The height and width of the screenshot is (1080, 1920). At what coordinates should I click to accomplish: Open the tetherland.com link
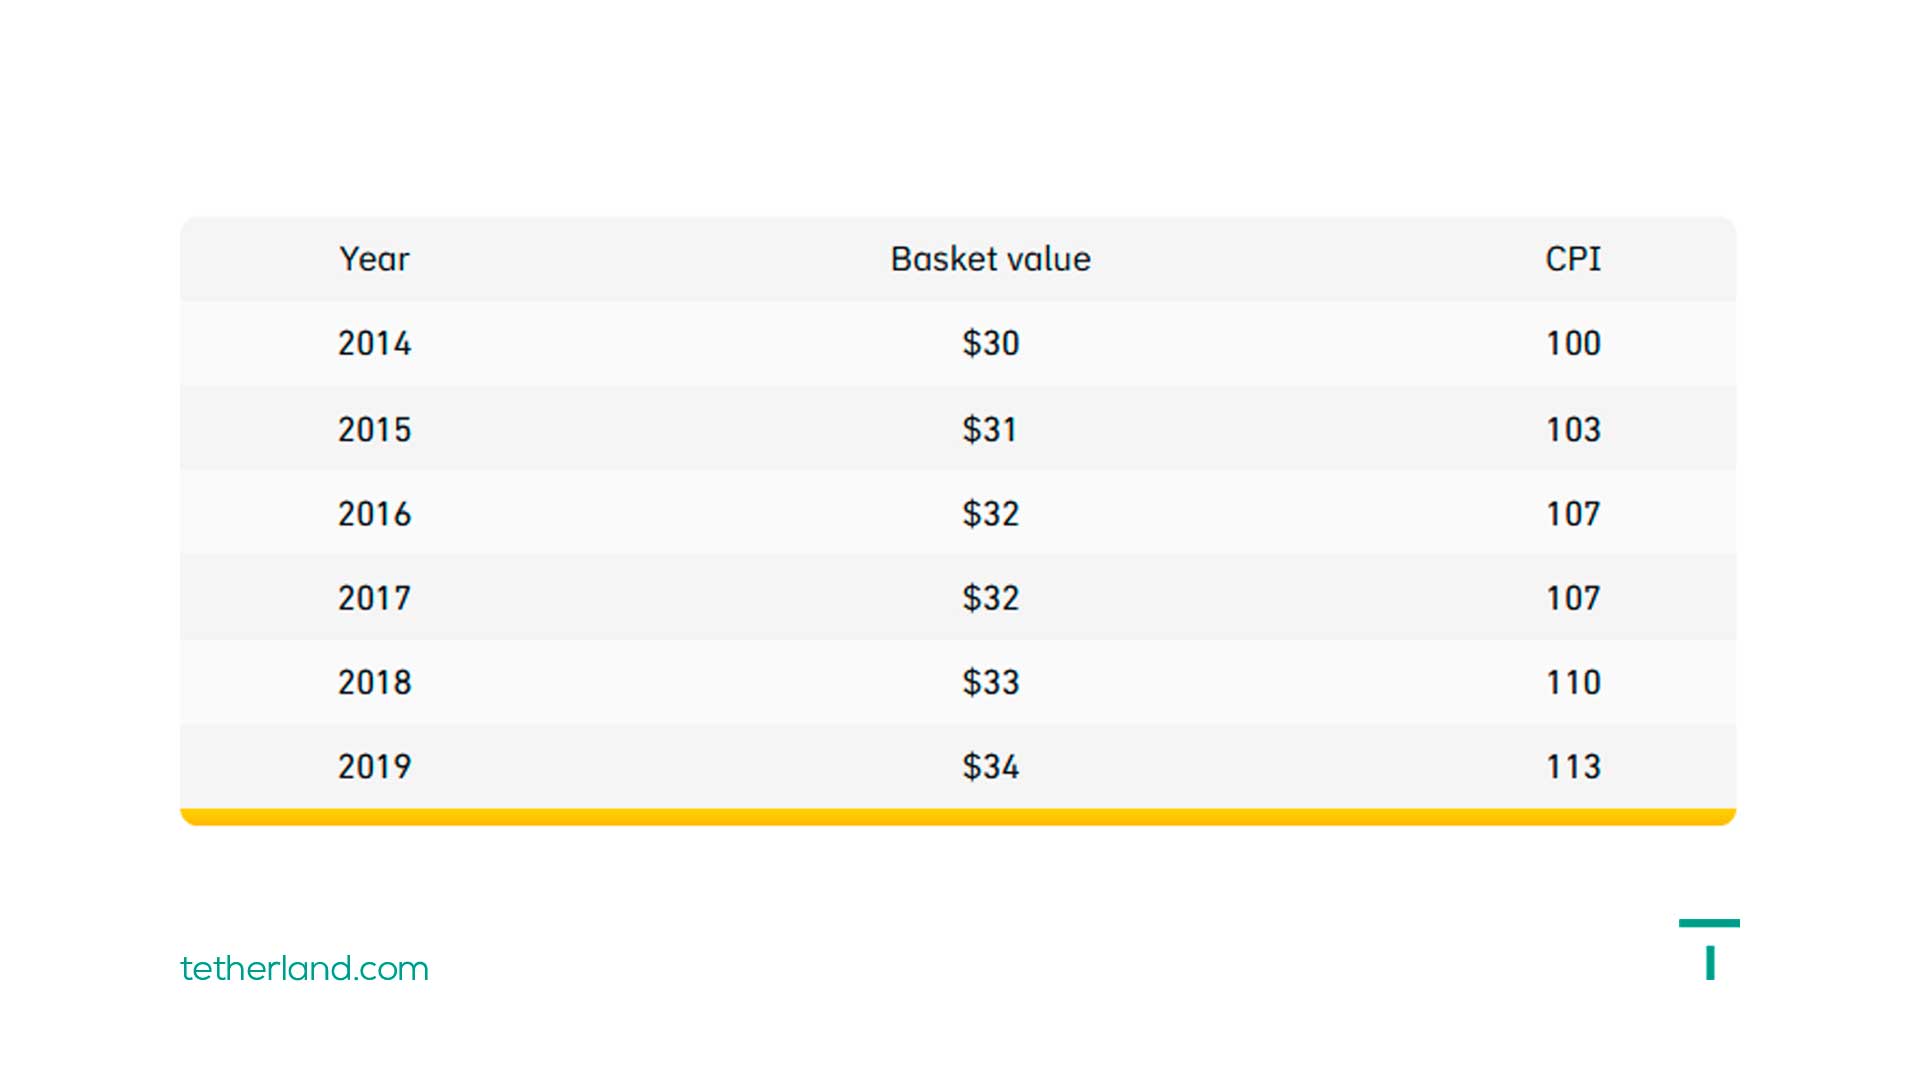coord(304,968)
